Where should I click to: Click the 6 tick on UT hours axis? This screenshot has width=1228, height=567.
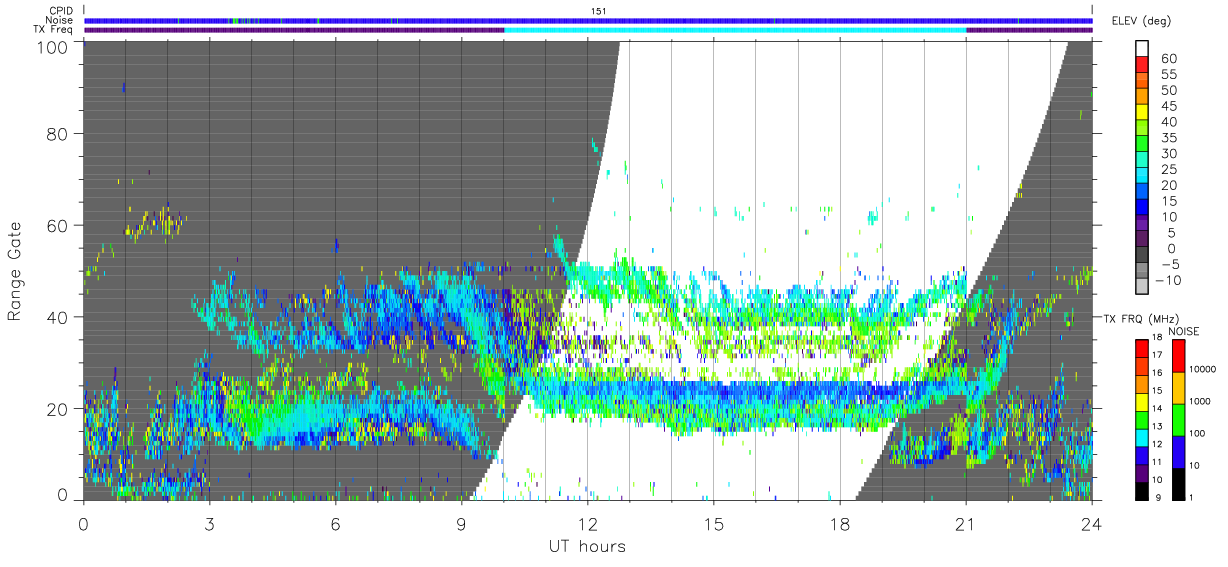336,522
